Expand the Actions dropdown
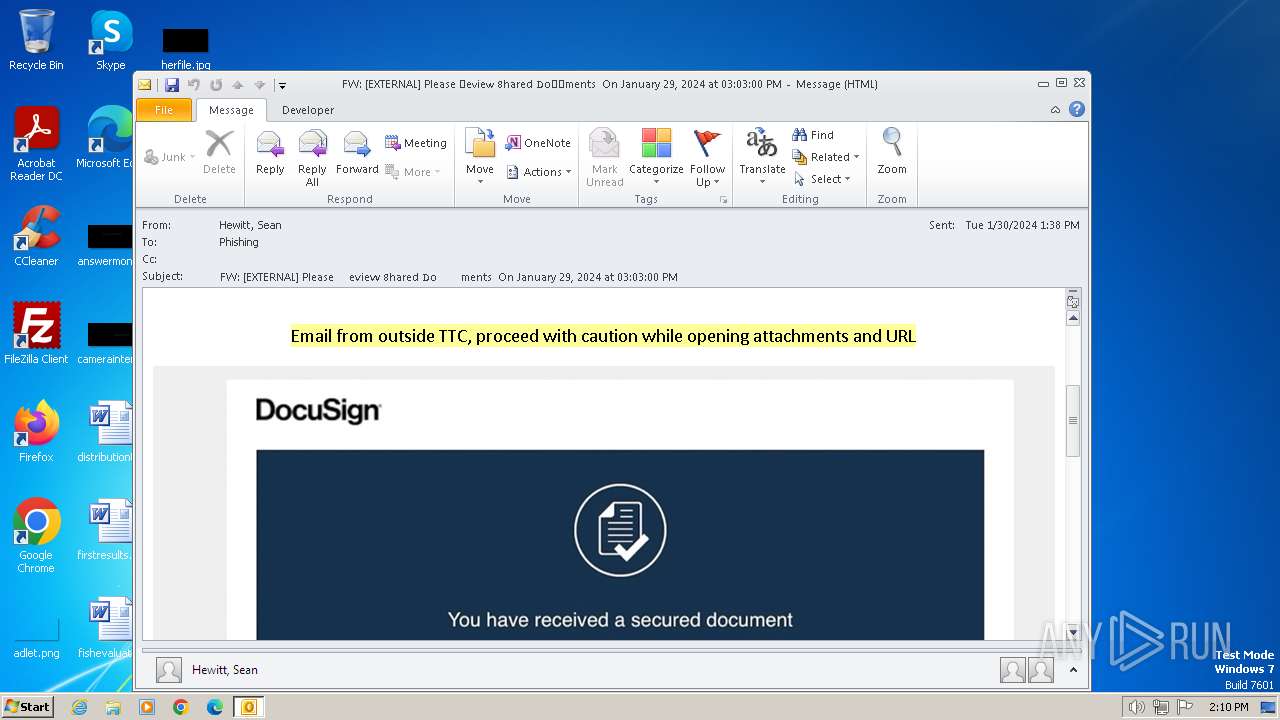The image size is (1280, 720). pyautogui.click(x=539, y=172)
